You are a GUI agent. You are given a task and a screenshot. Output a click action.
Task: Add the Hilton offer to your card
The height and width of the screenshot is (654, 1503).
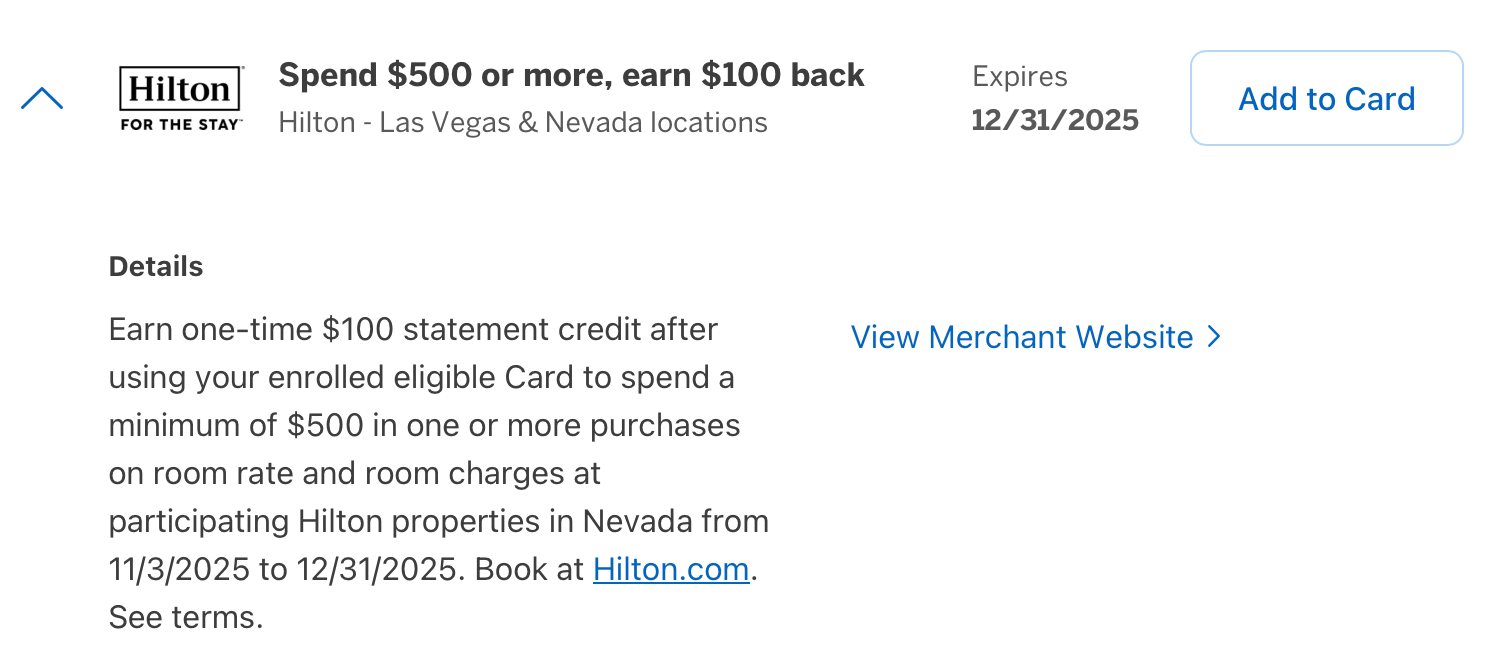coord(1326,98)
